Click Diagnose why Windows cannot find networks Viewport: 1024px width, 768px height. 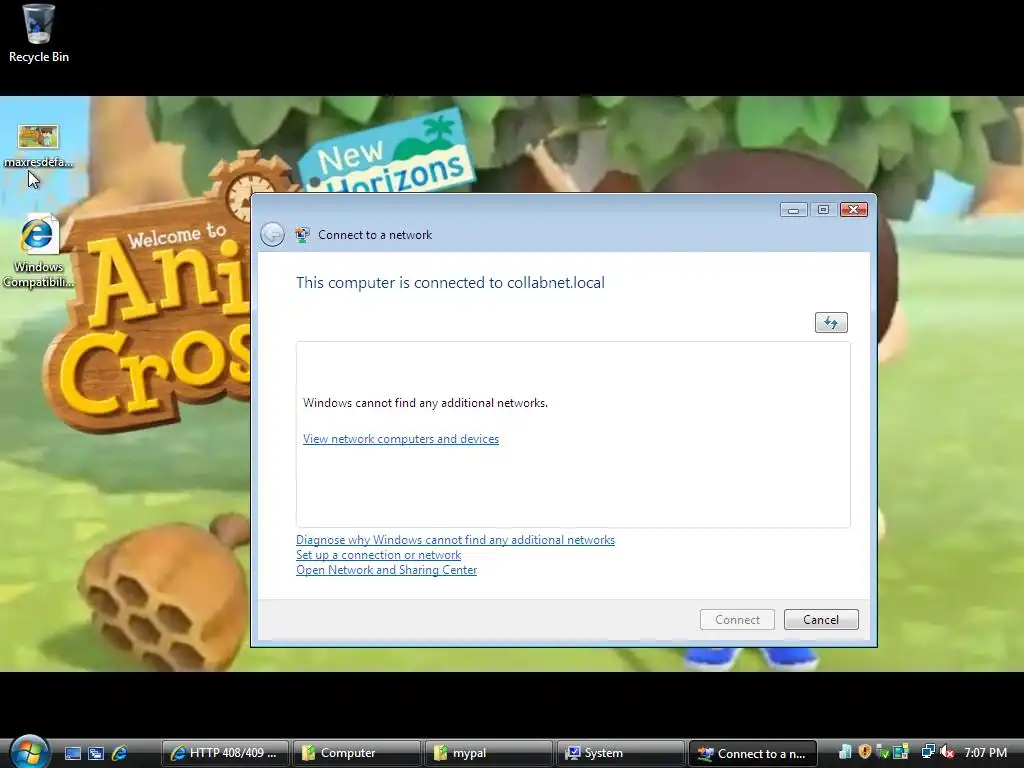click(x=455, y=539)
